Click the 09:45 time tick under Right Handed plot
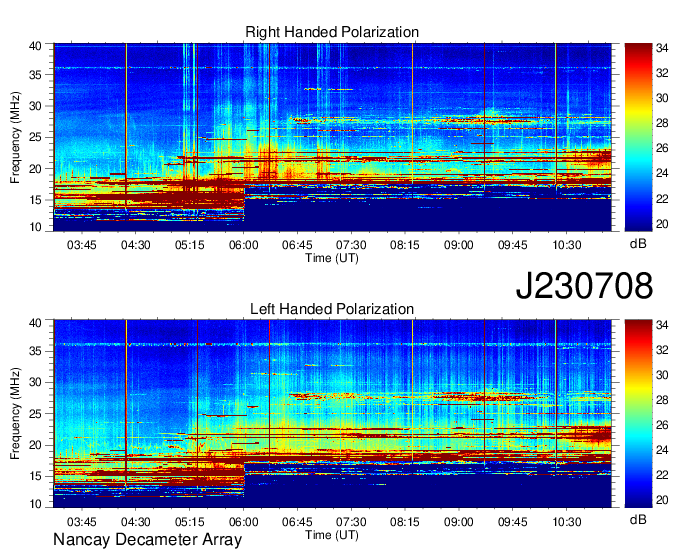The width and height of the screenshot is (680, 552). tap(513, 245)
